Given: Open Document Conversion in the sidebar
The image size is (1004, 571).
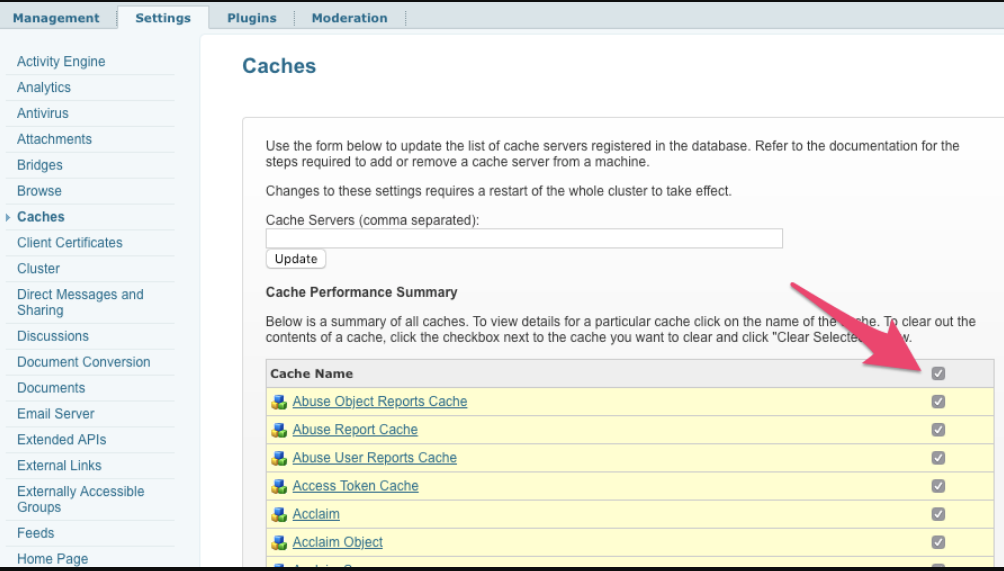Looking at the screenshot, I should (84, 362).
